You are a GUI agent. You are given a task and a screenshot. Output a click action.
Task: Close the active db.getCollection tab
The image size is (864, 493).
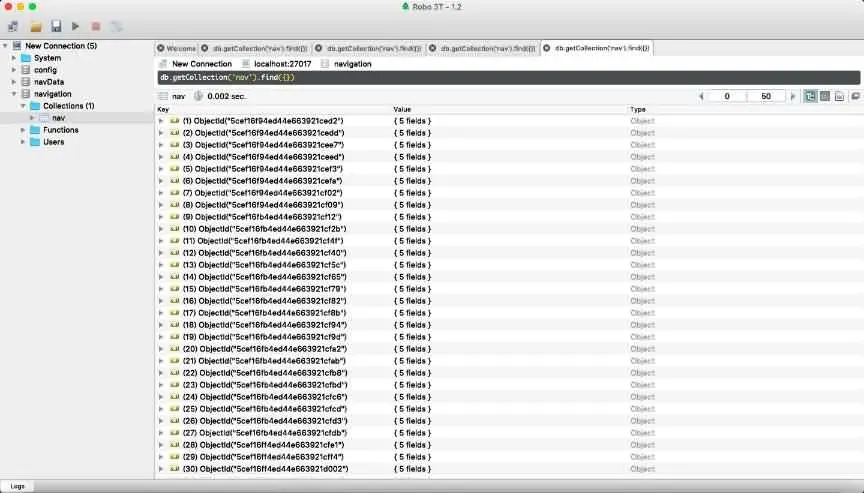(x=547, y=48)
